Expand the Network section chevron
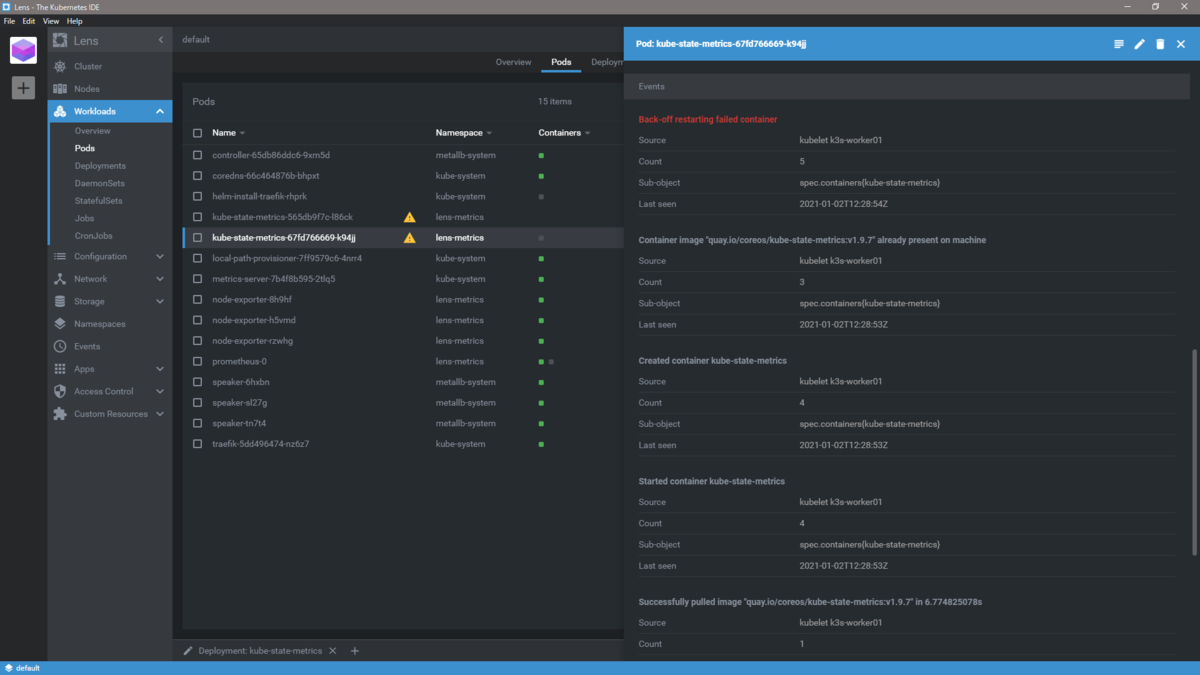 [x=160, y=279]
